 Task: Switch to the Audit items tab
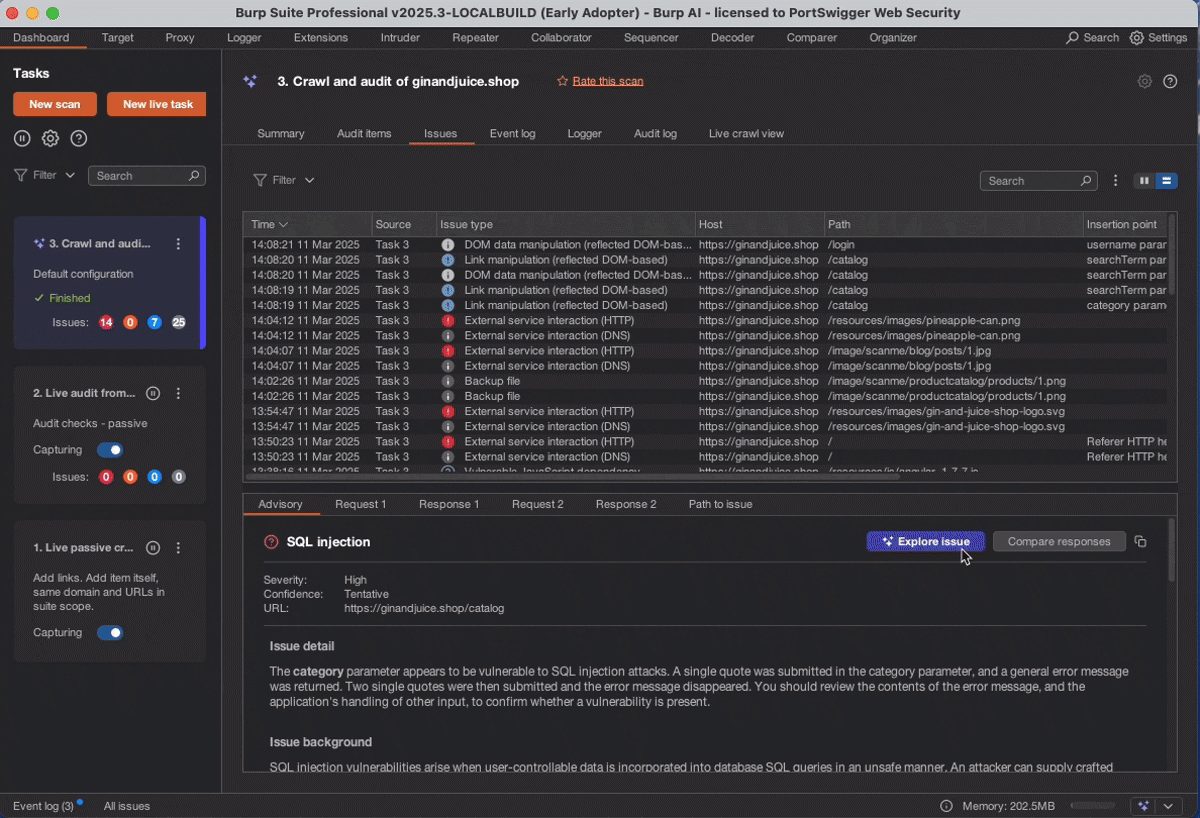[x=364, y=133]
